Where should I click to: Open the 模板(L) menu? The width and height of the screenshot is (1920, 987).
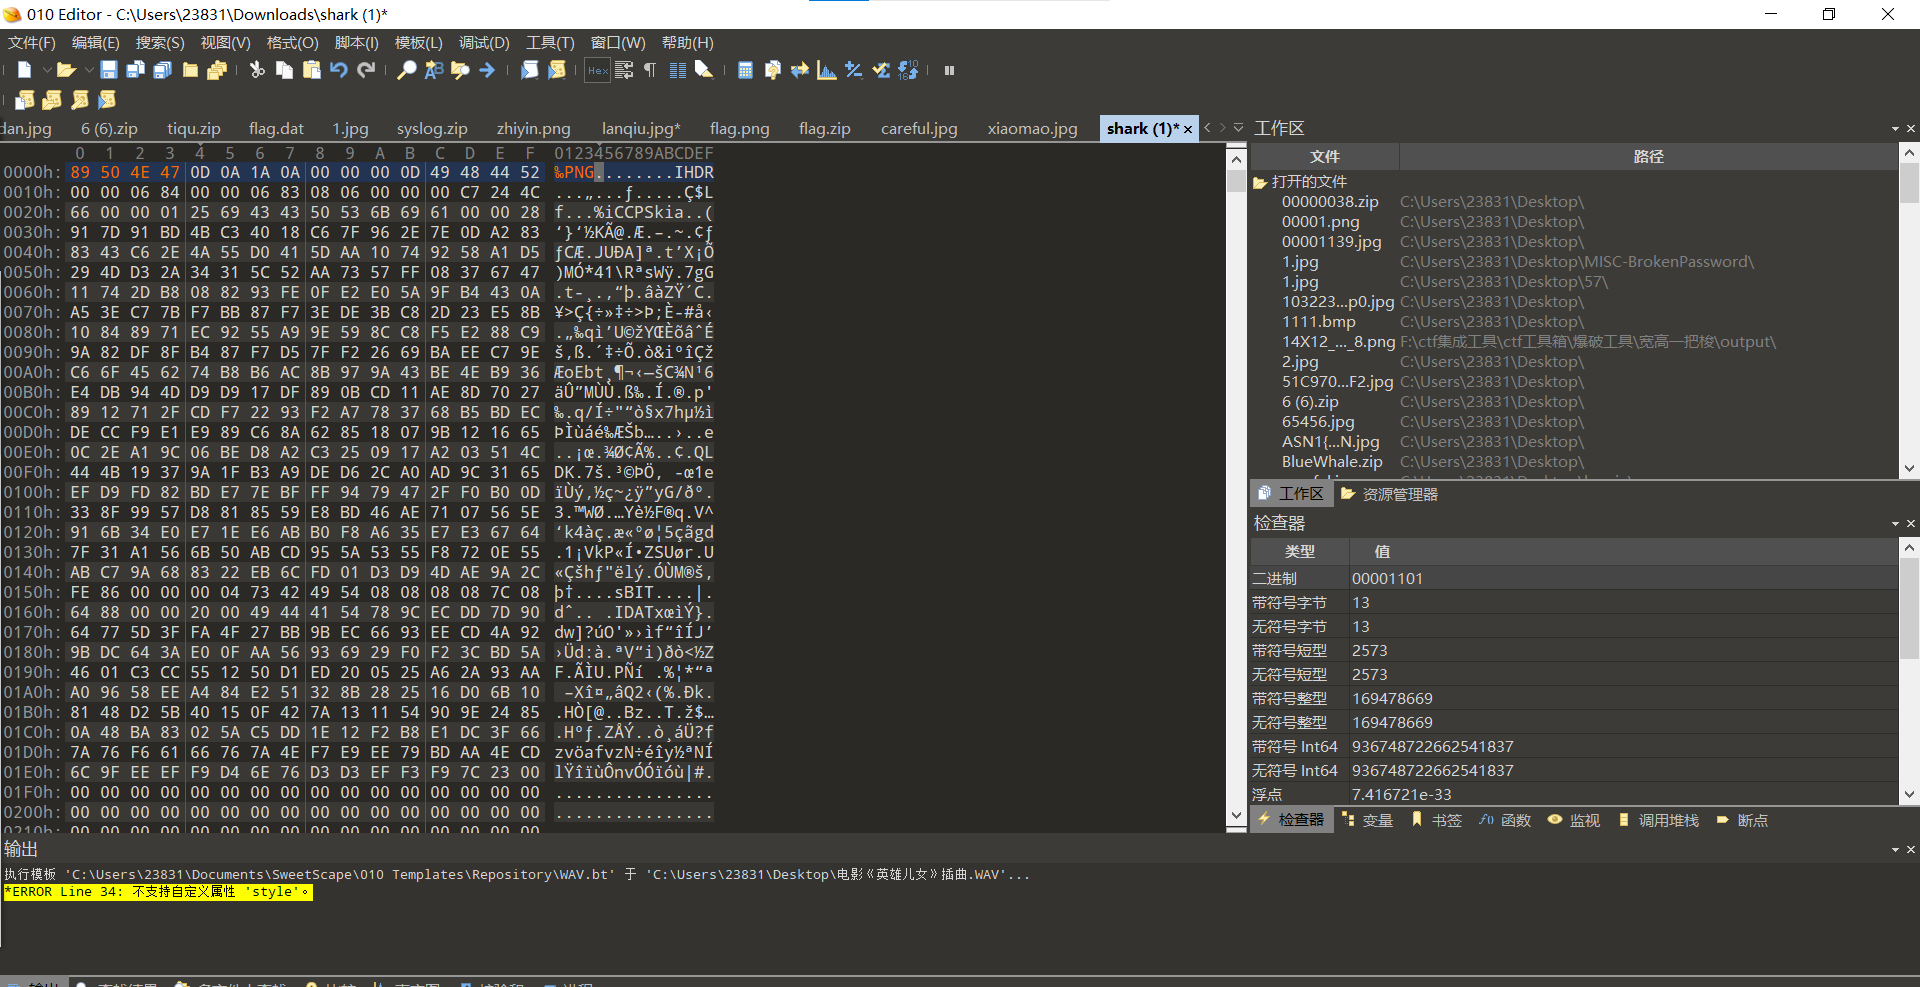click(418, 43)
